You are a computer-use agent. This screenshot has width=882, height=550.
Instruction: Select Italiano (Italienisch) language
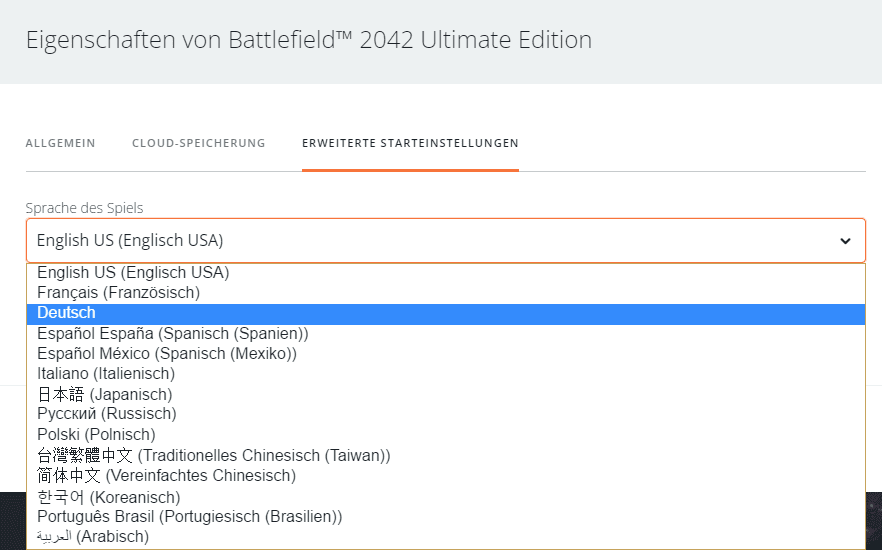coord(446,374)
